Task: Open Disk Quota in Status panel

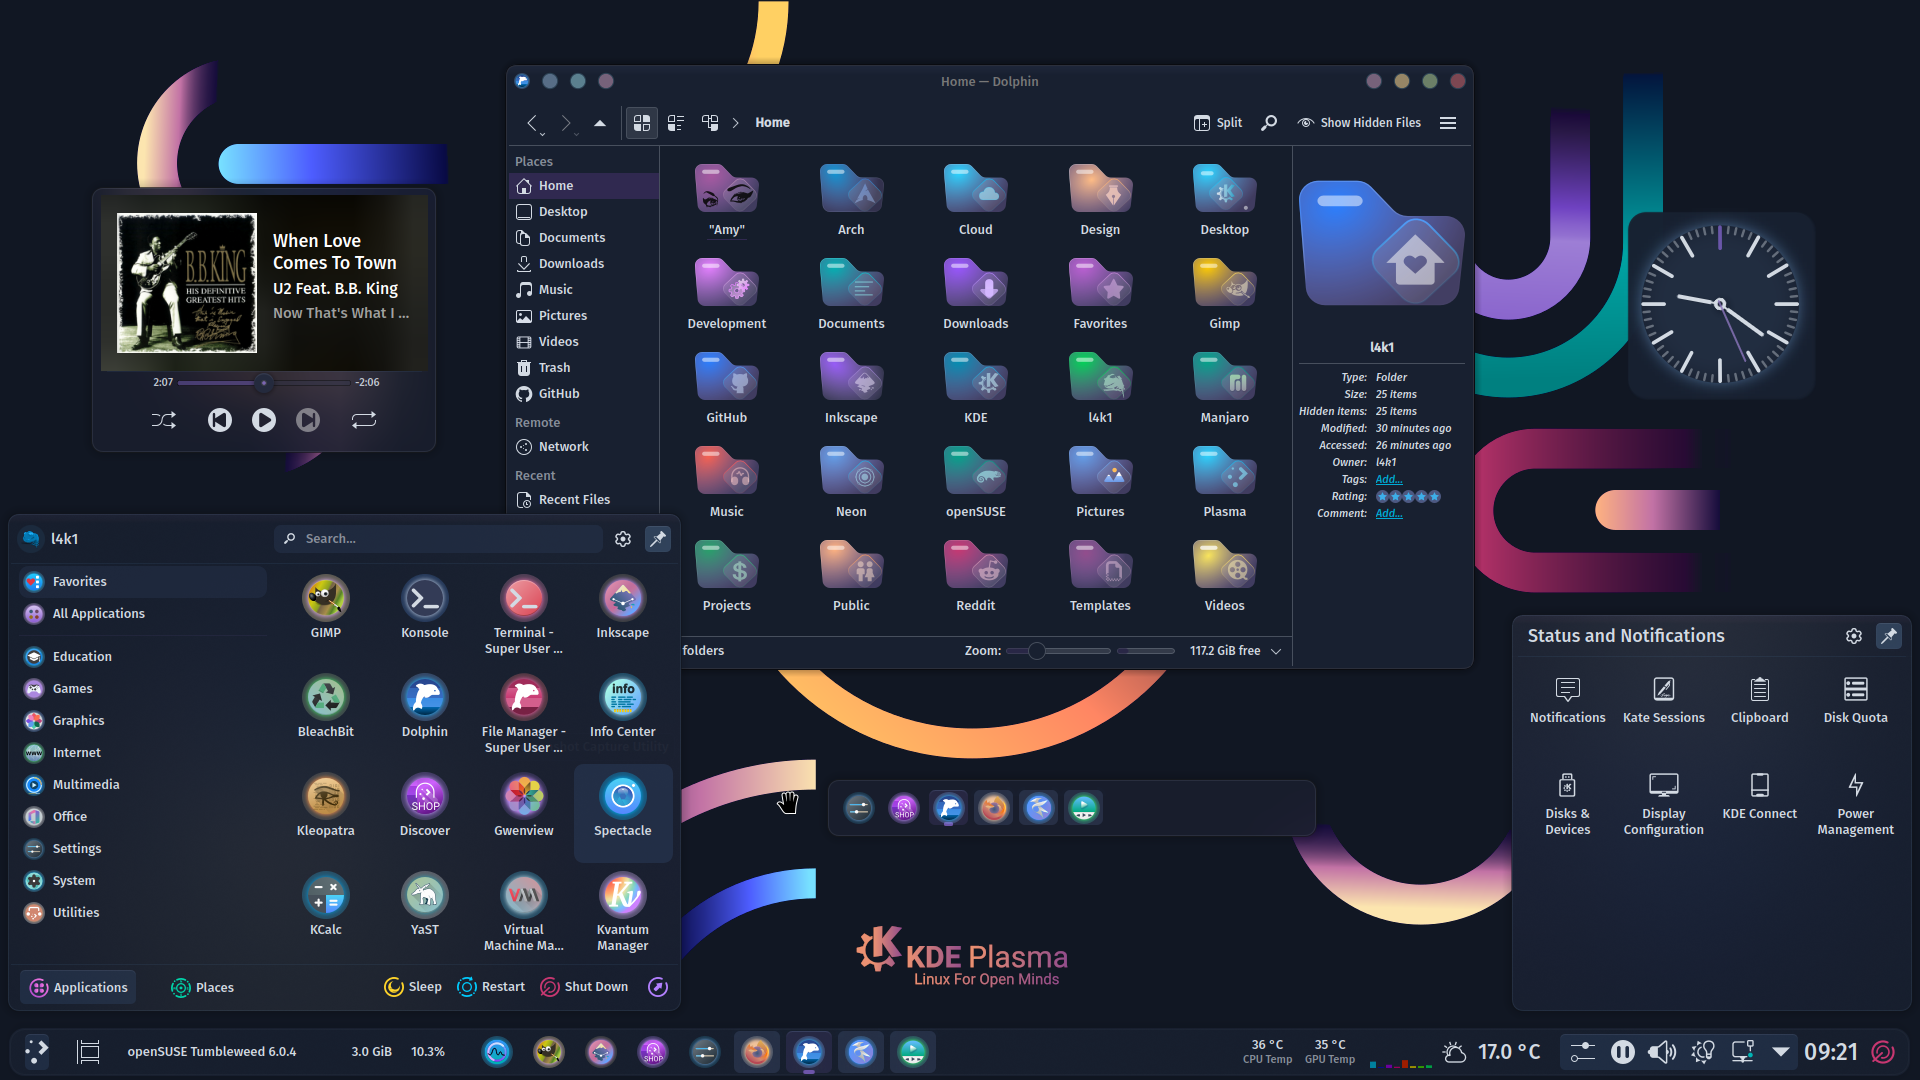Action: 1855,700
